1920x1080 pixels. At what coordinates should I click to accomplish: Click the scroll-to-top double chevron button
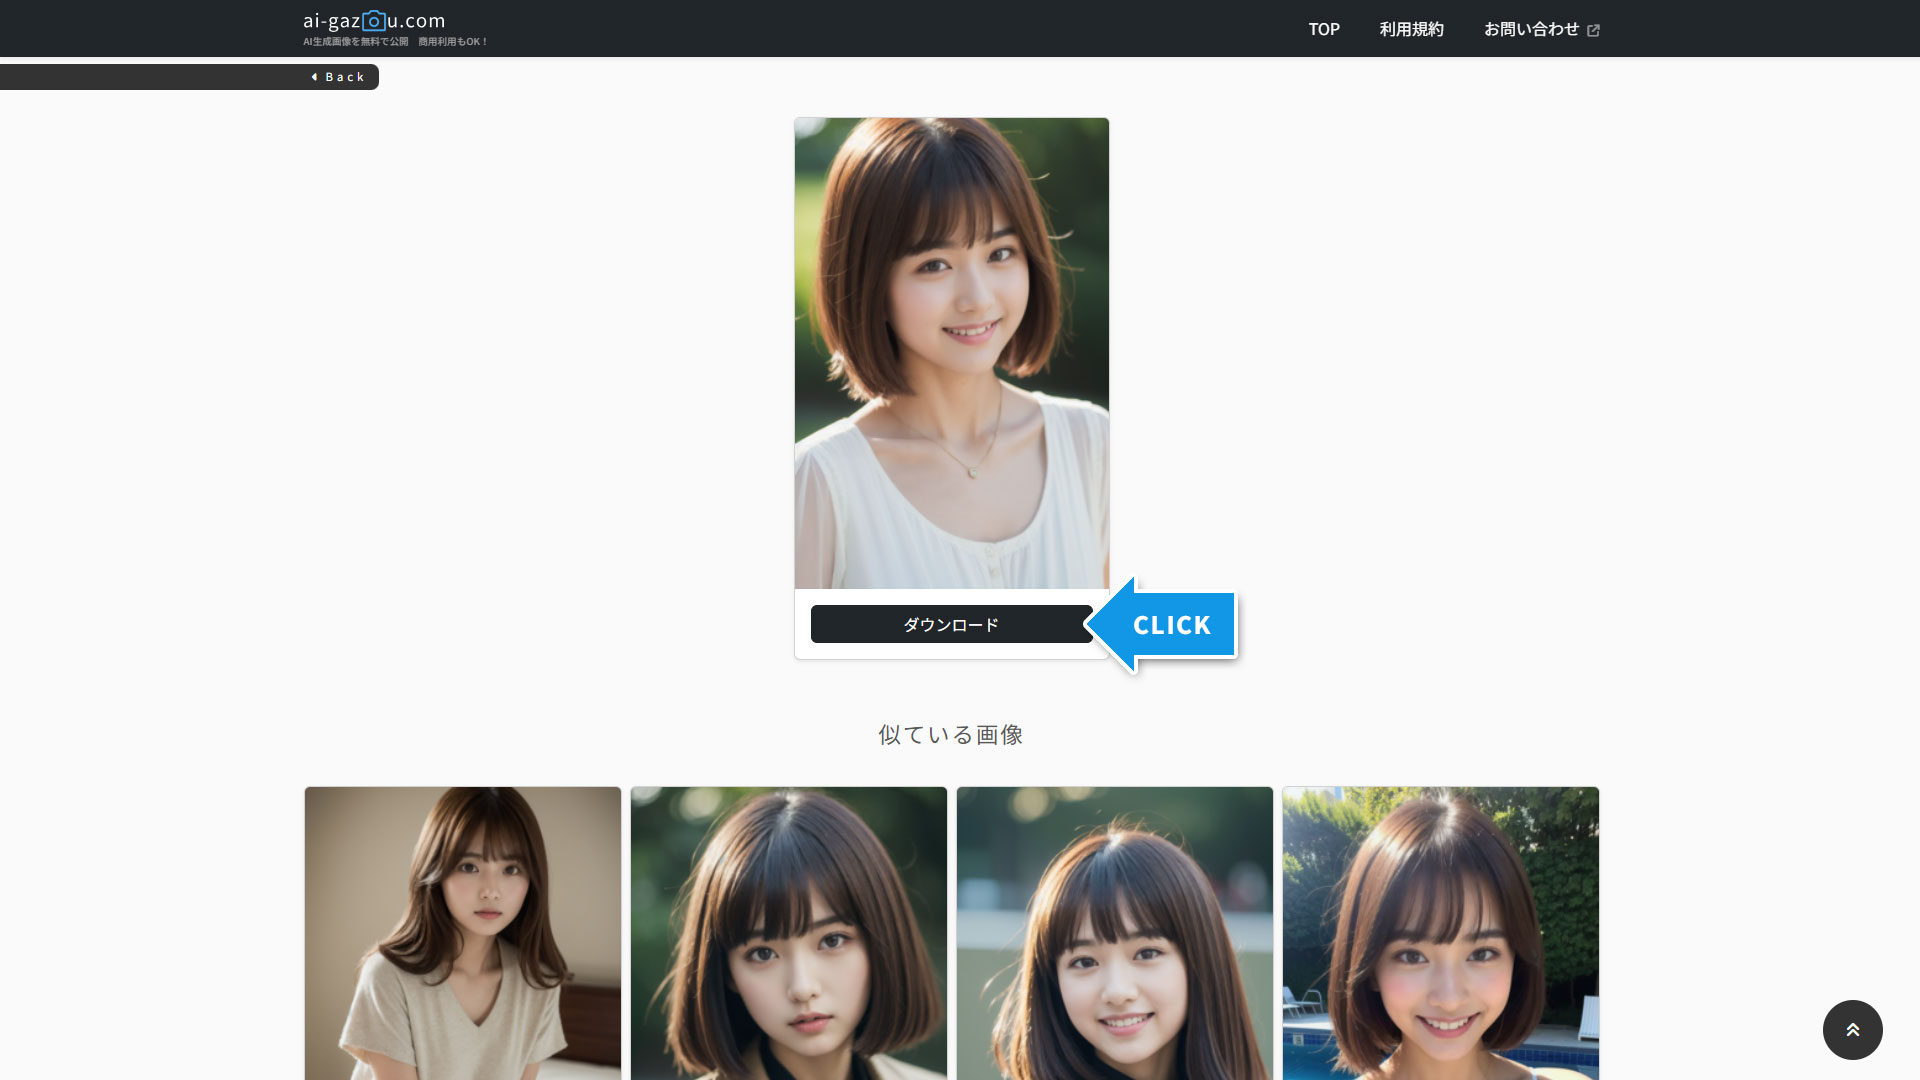point(1852,1029)
